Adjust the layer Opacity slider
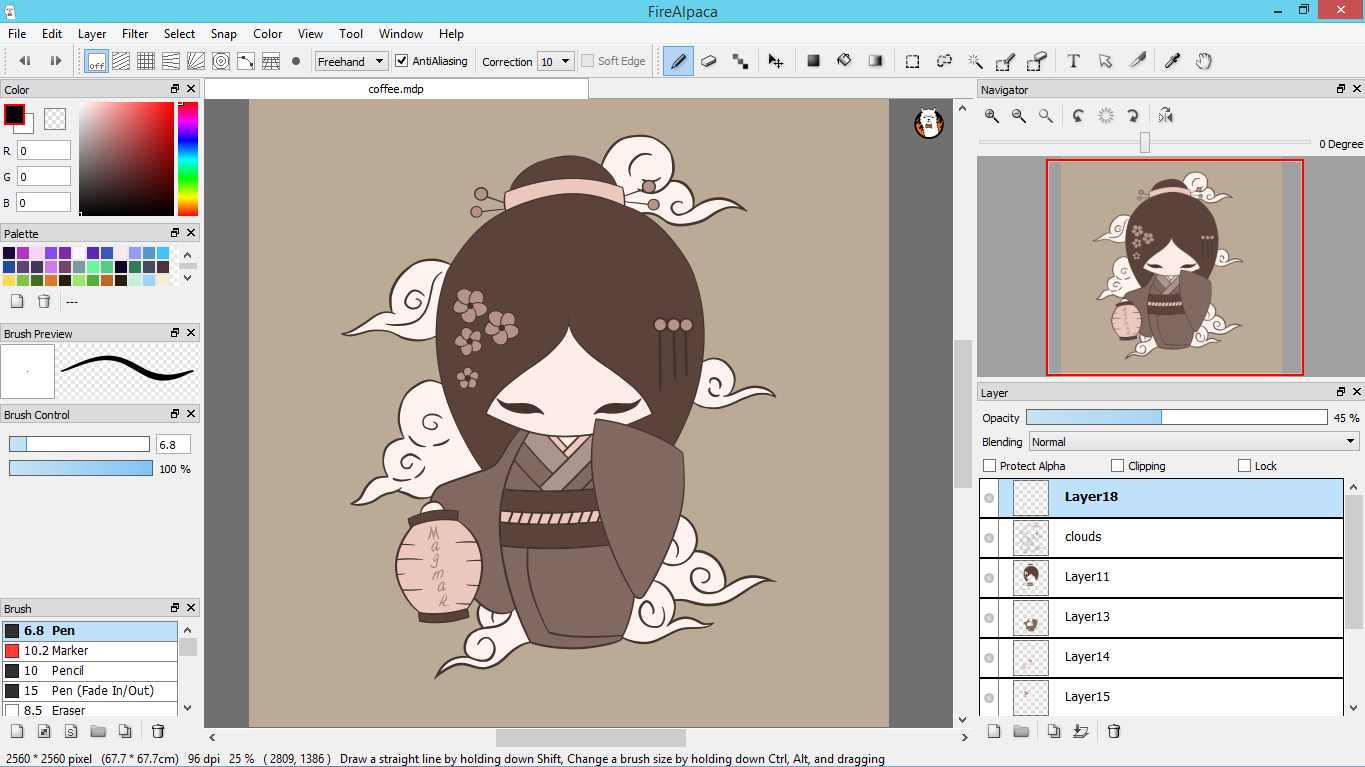Image resolution: width=1365 pixels, height=767 pixels. [x=1177, y=417]
